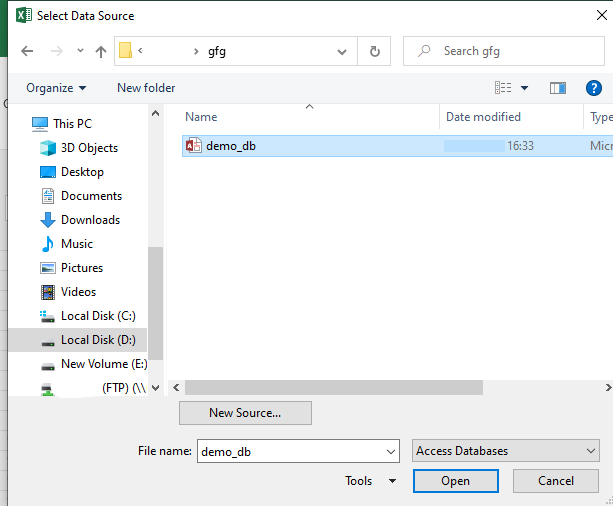Toggle the preview pane
Image resolution: width=613 pixels, height=506 pixels.
pos(557,88)
